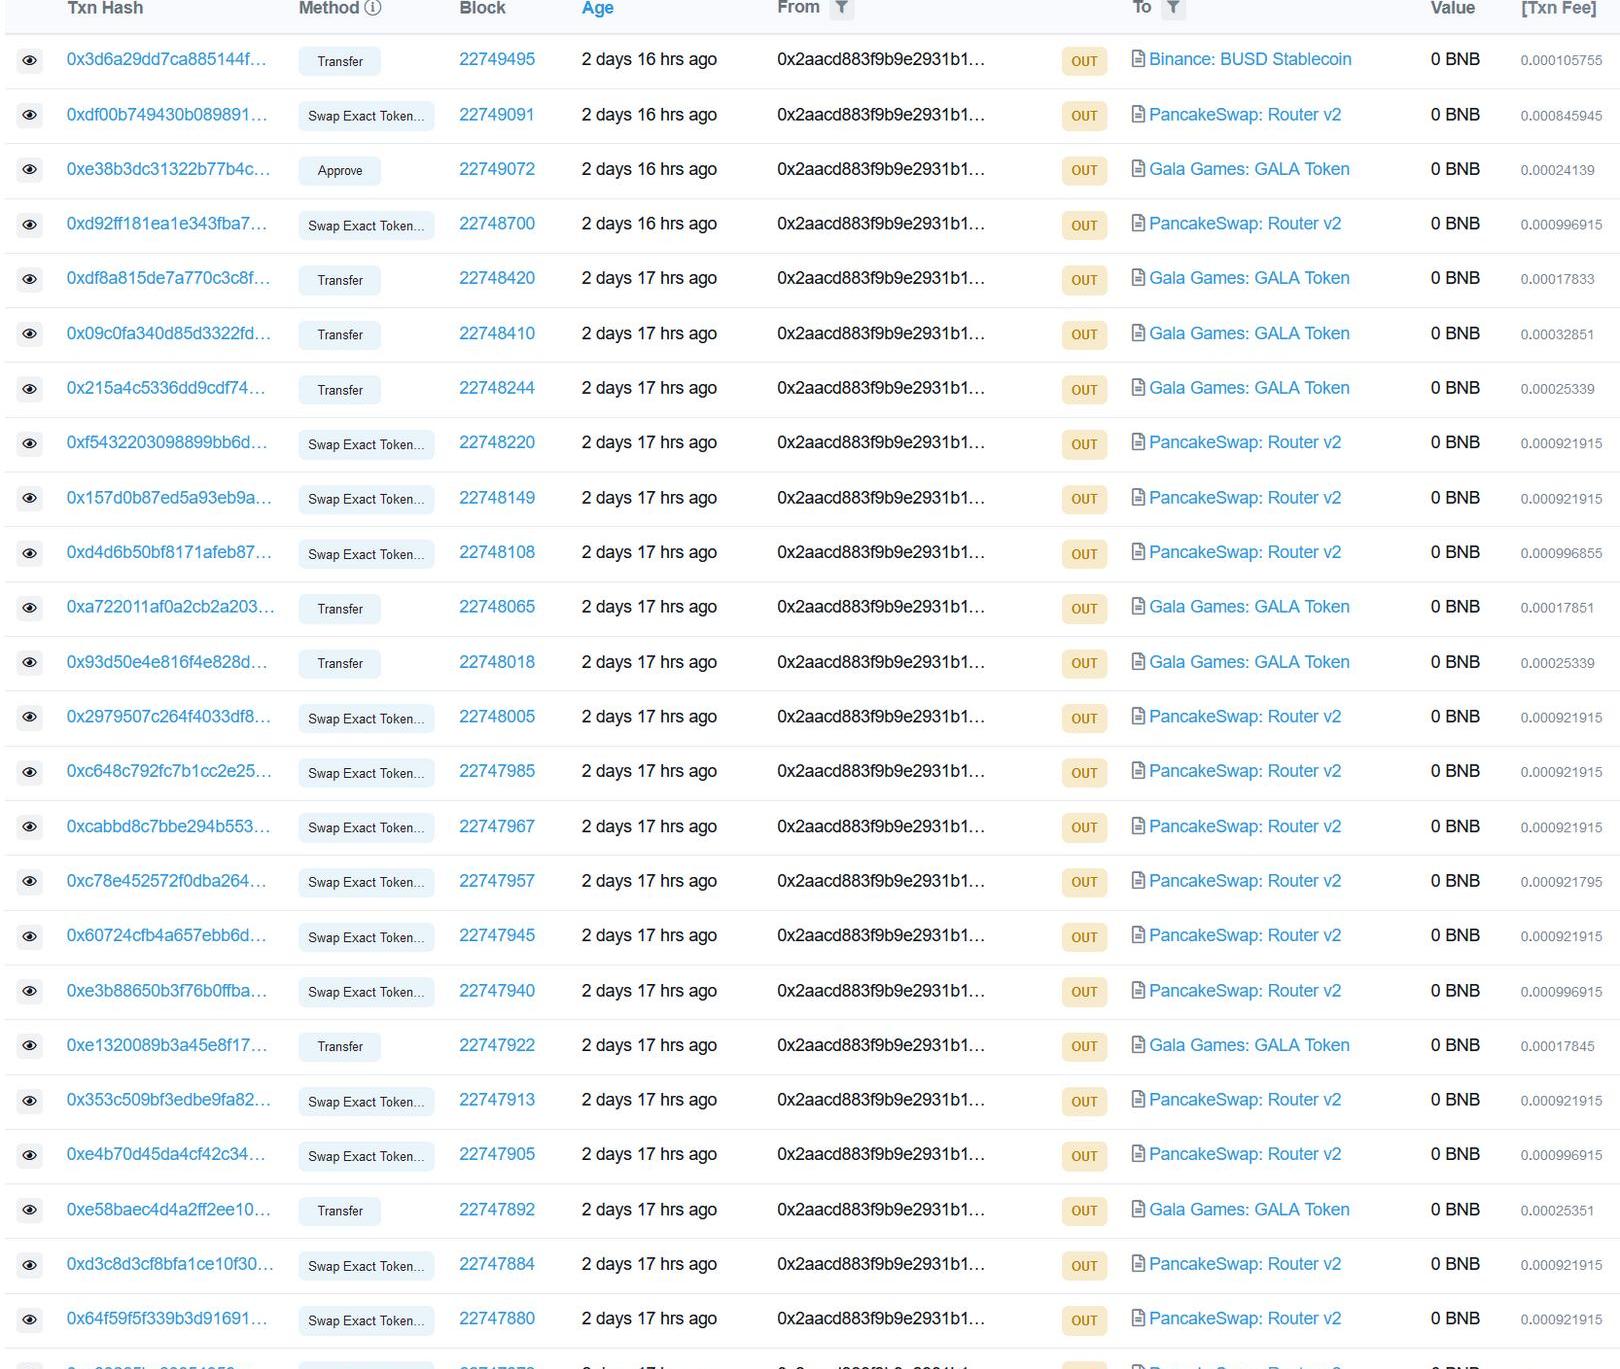This screenshot has width=1620, height=1369.
Task: Open transaction 0x64f59f5f339b3d91691
Action: coord(166,1318)
